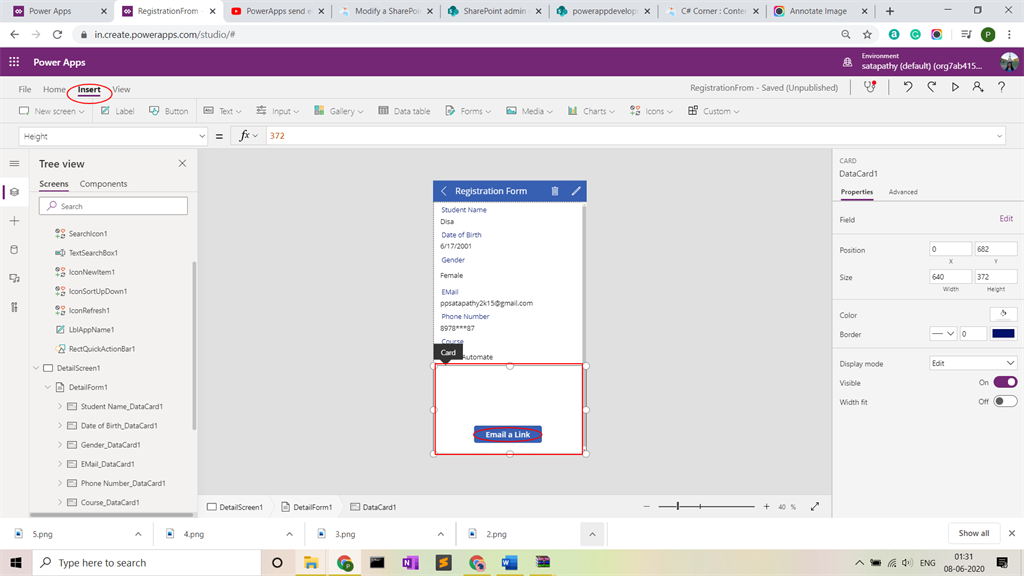Open the Insert menu in the menu bar
This screenshot has width=1024, height=576.
click(88, 88)
